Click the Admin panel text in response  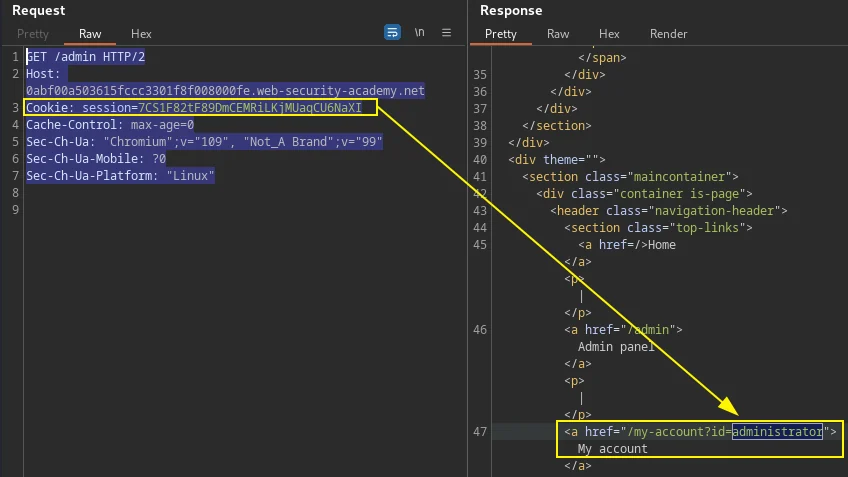point(616,347)
